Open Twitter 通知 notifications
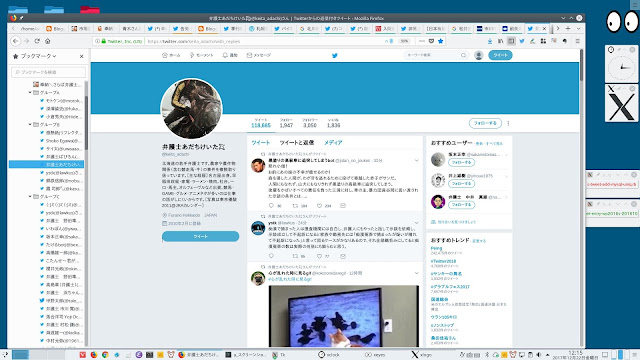The width and height of the screenshot is (640, 360). [230, 55]
